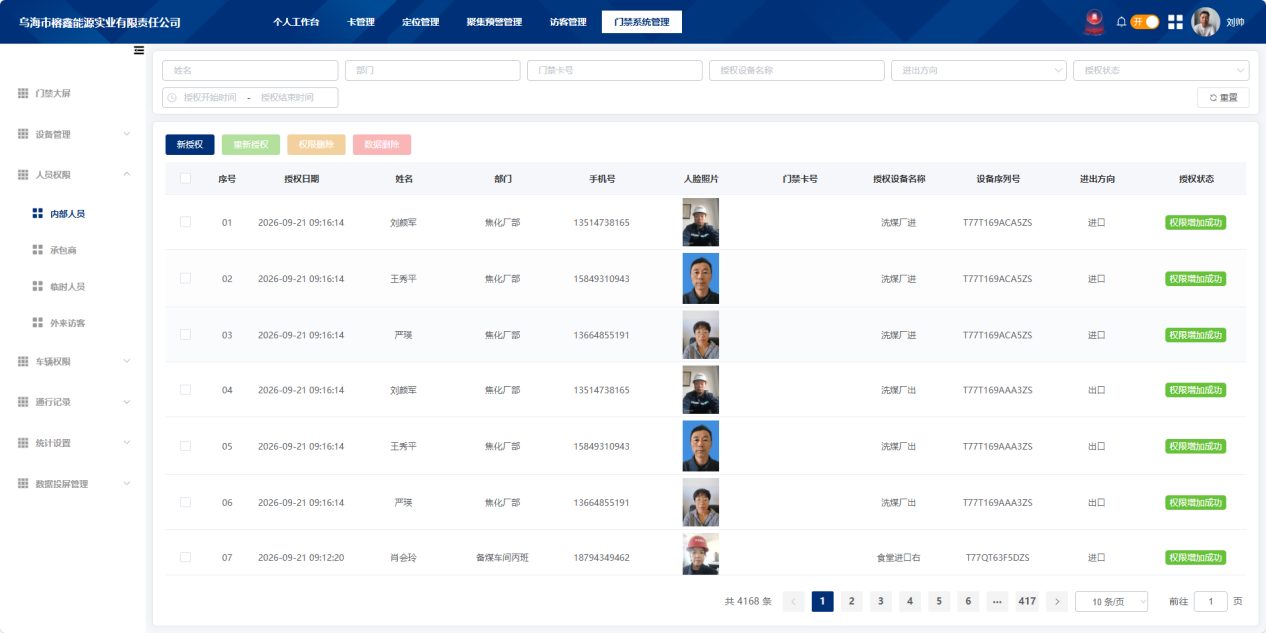Click the 外来访客 sidebar icon
Screen dimensions: 1266x633
tap(38, 323)
